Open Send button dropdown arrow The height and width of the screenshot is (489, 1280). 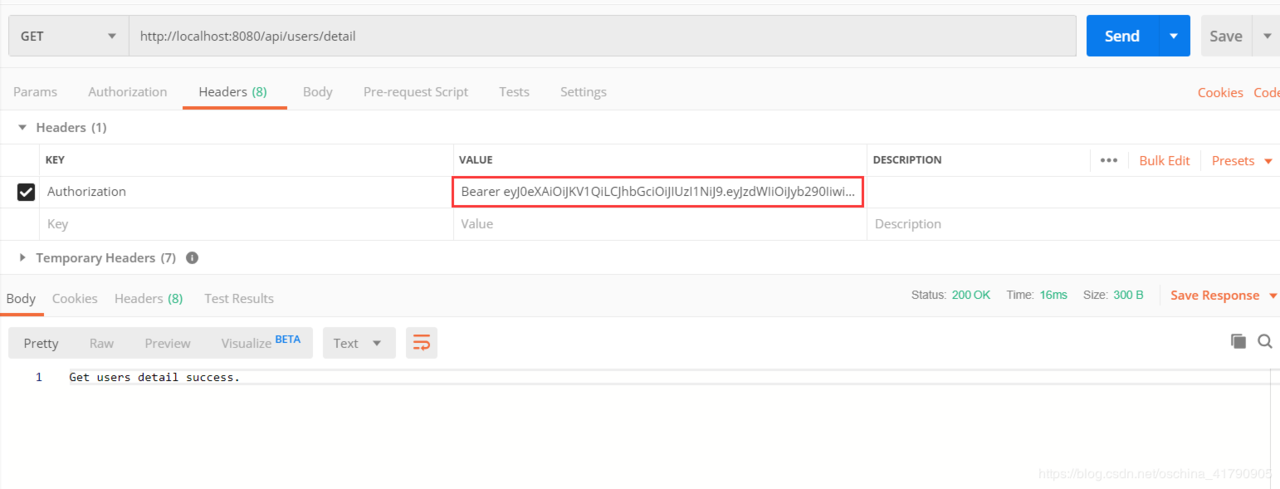click(1173, 36)
